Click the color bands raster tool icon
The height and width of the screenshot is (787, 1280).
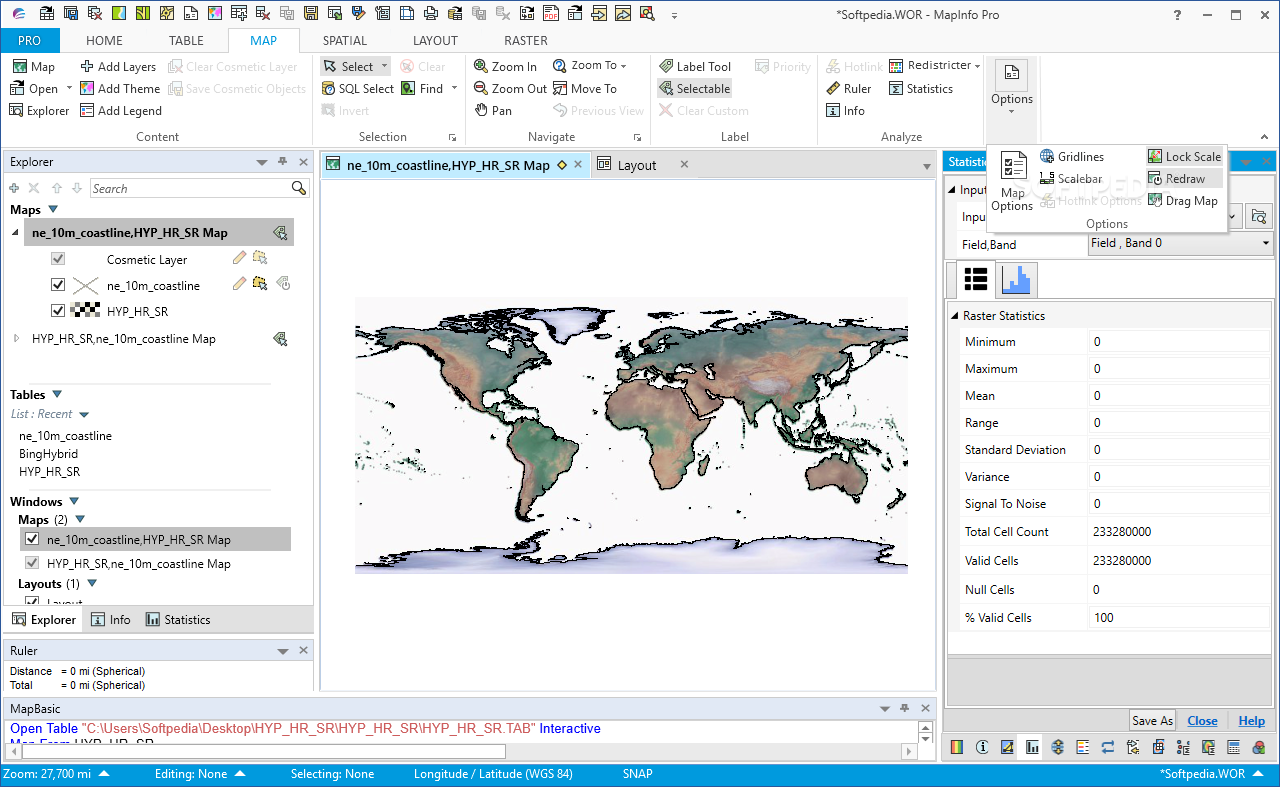[x=956, y=747]
